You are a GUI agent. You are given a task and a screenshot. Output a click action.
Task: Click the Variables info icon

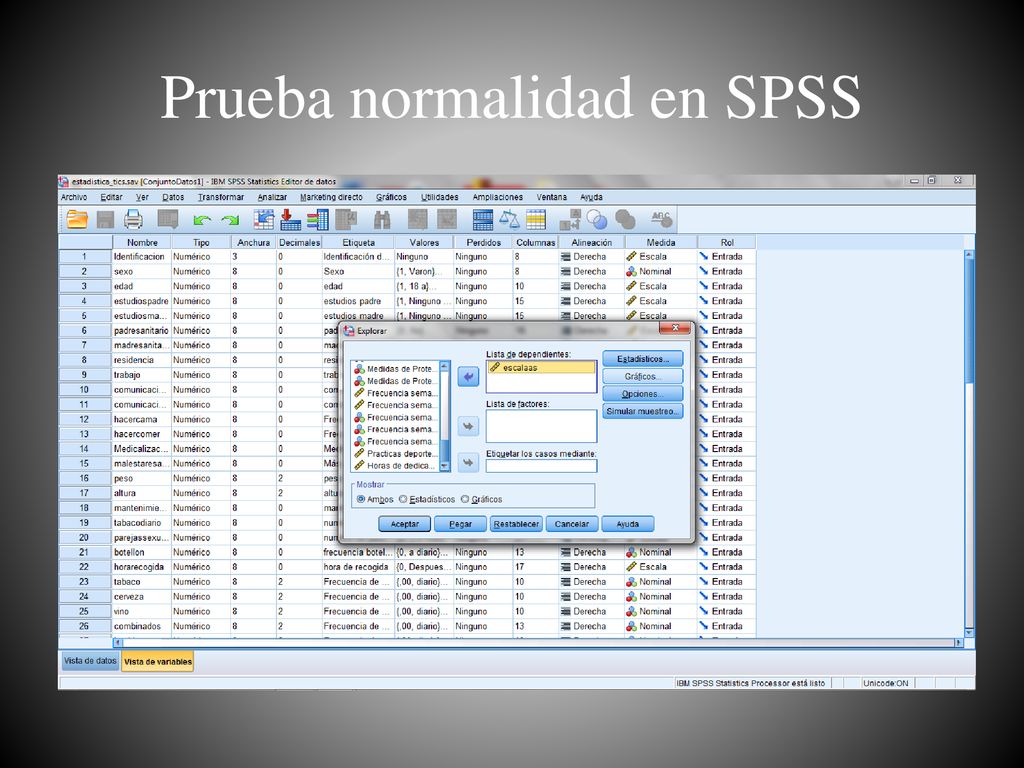point(318,219)
